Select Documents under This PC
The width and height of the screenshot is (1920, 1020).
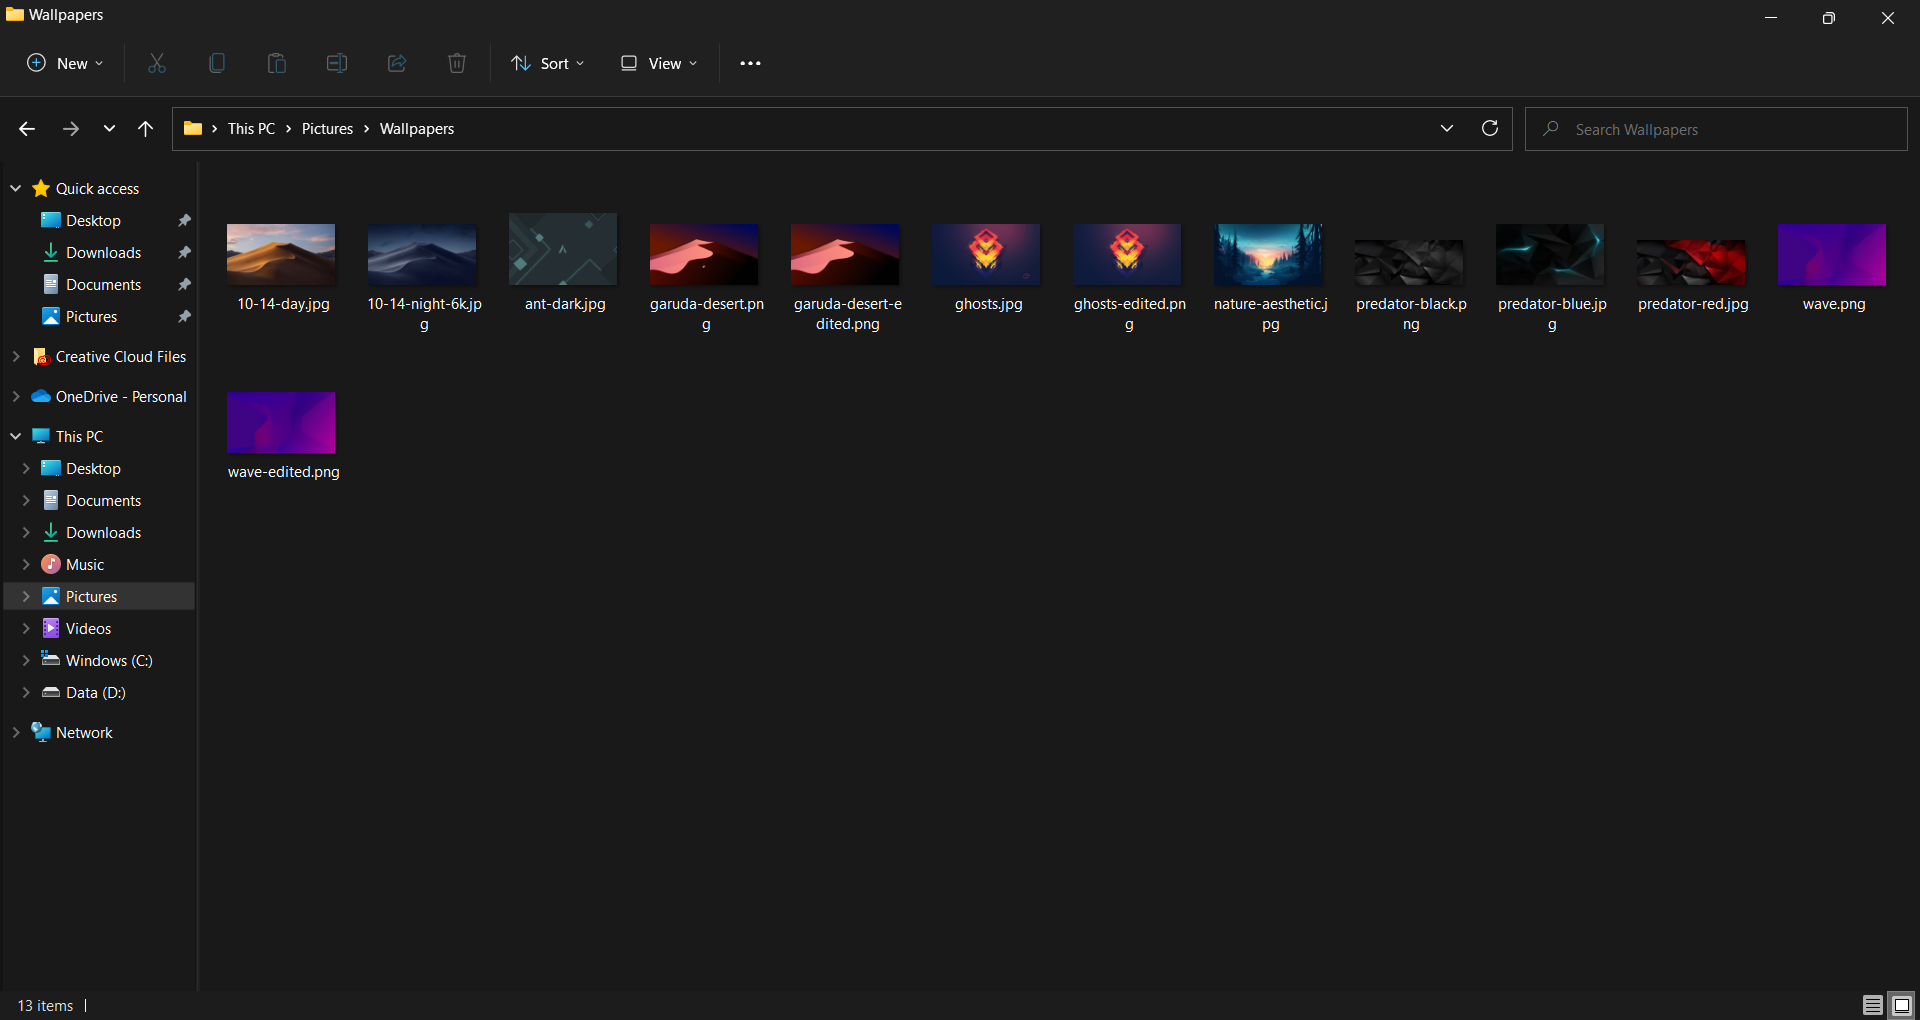(x=103, y=500)
